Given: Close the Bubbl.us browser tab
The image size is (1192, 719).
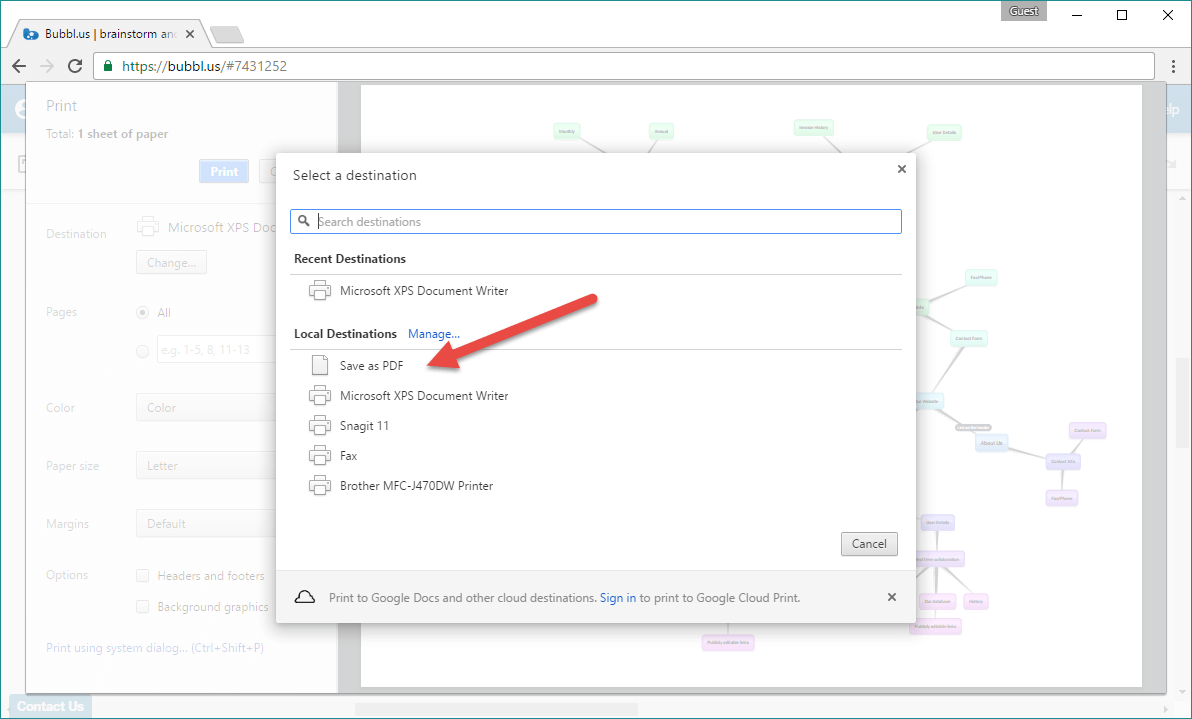Looking at the screenshot, I should pos(190,34).
